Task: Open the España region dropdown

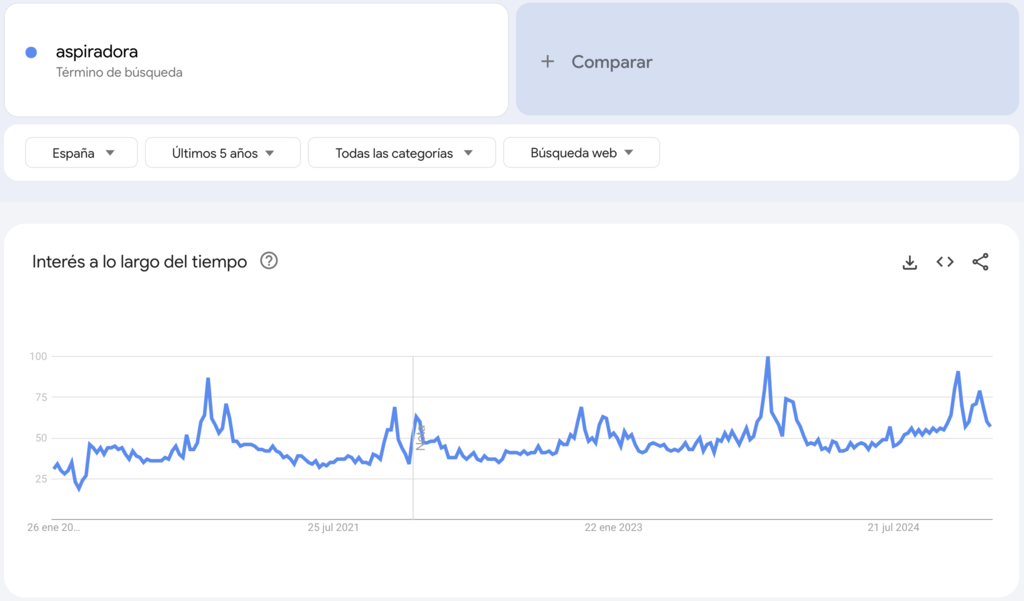Action: click(80, 152)
